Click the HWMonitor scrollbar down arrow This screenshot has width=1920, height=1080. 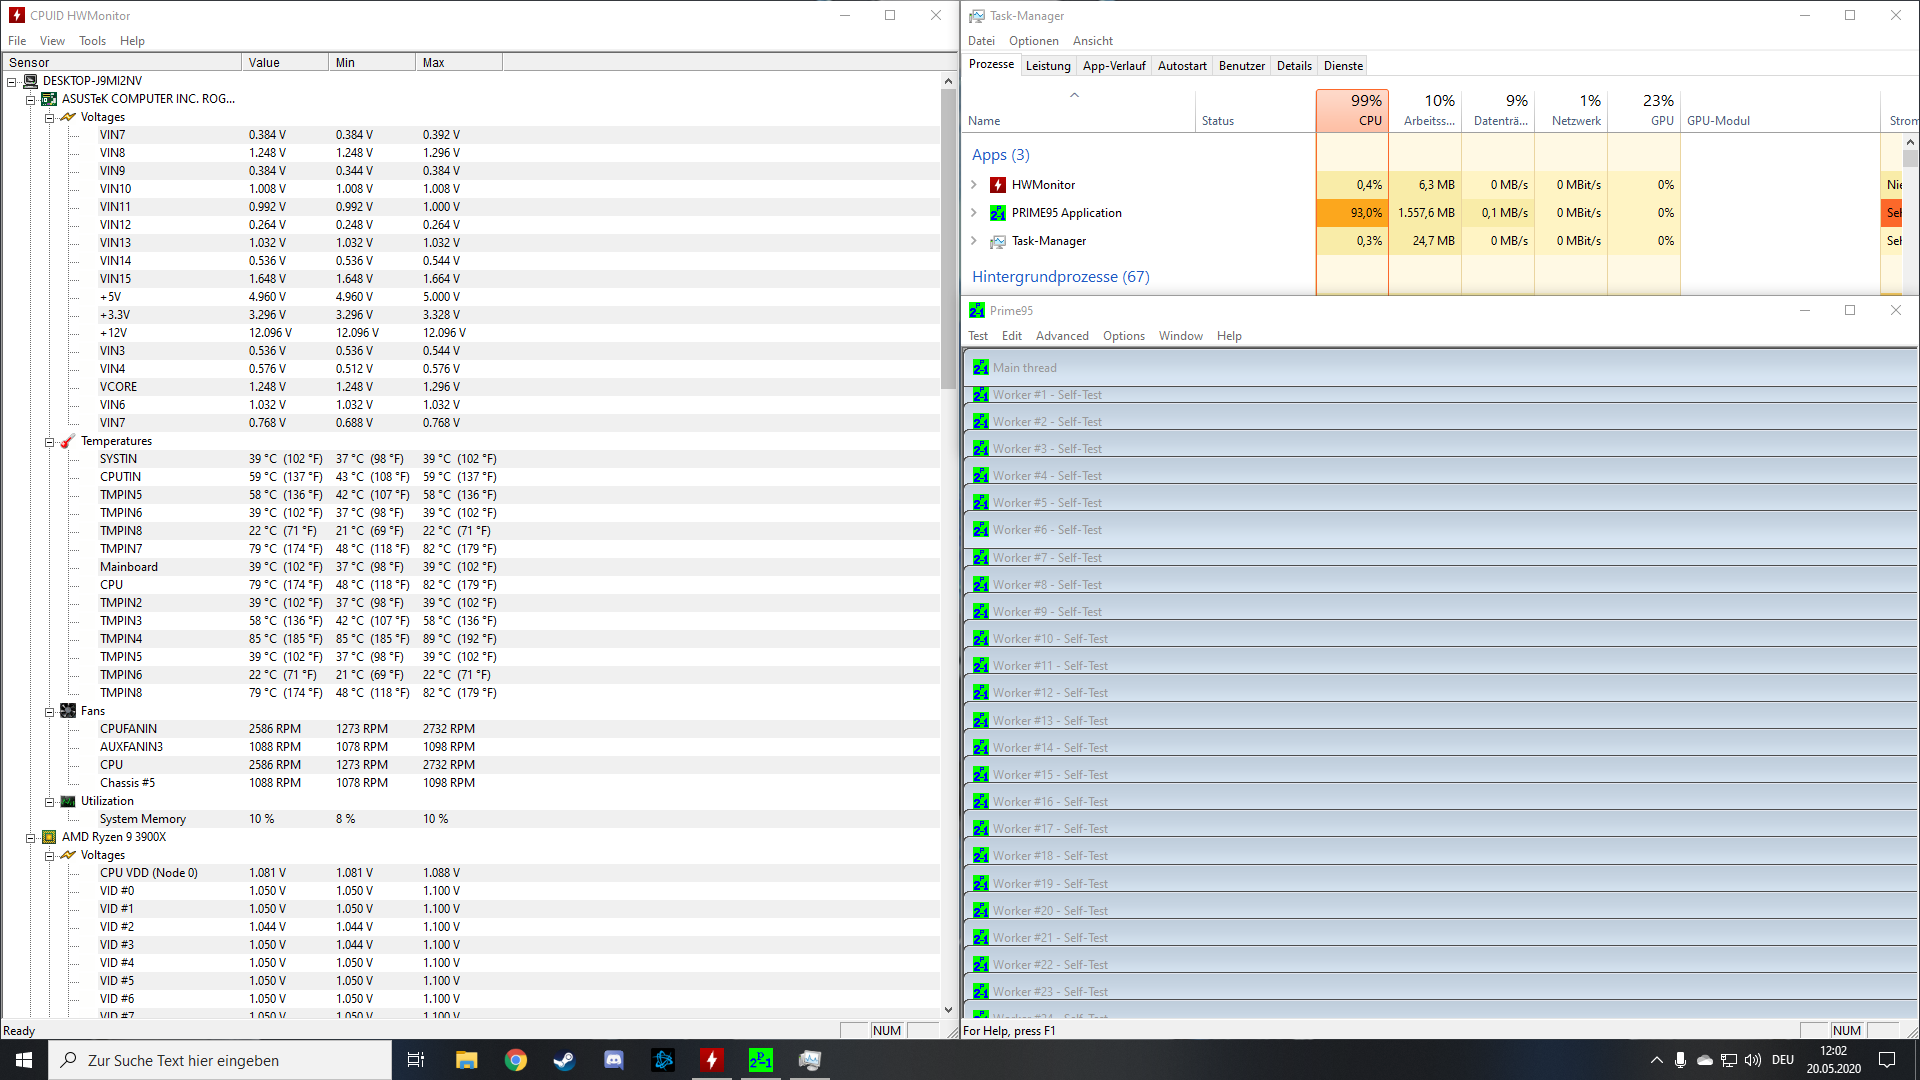pos(948,1010)
